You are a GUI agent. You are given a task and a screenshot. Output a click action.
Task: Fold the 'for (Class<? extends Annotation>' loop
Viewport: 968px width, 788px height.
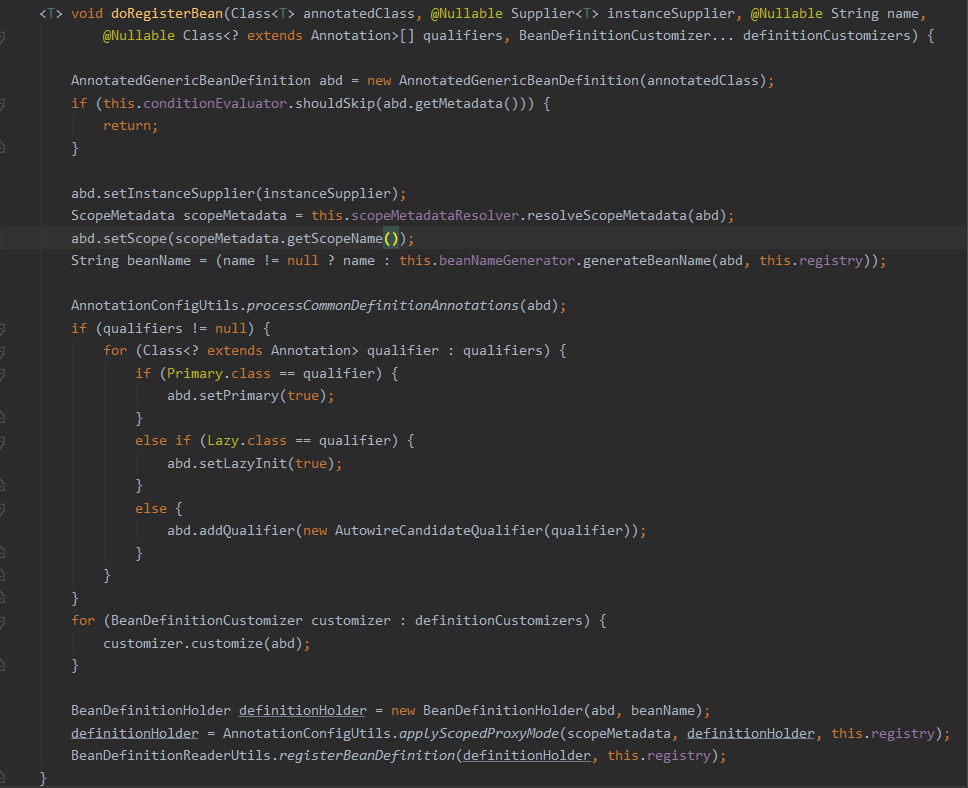(2, 350)
